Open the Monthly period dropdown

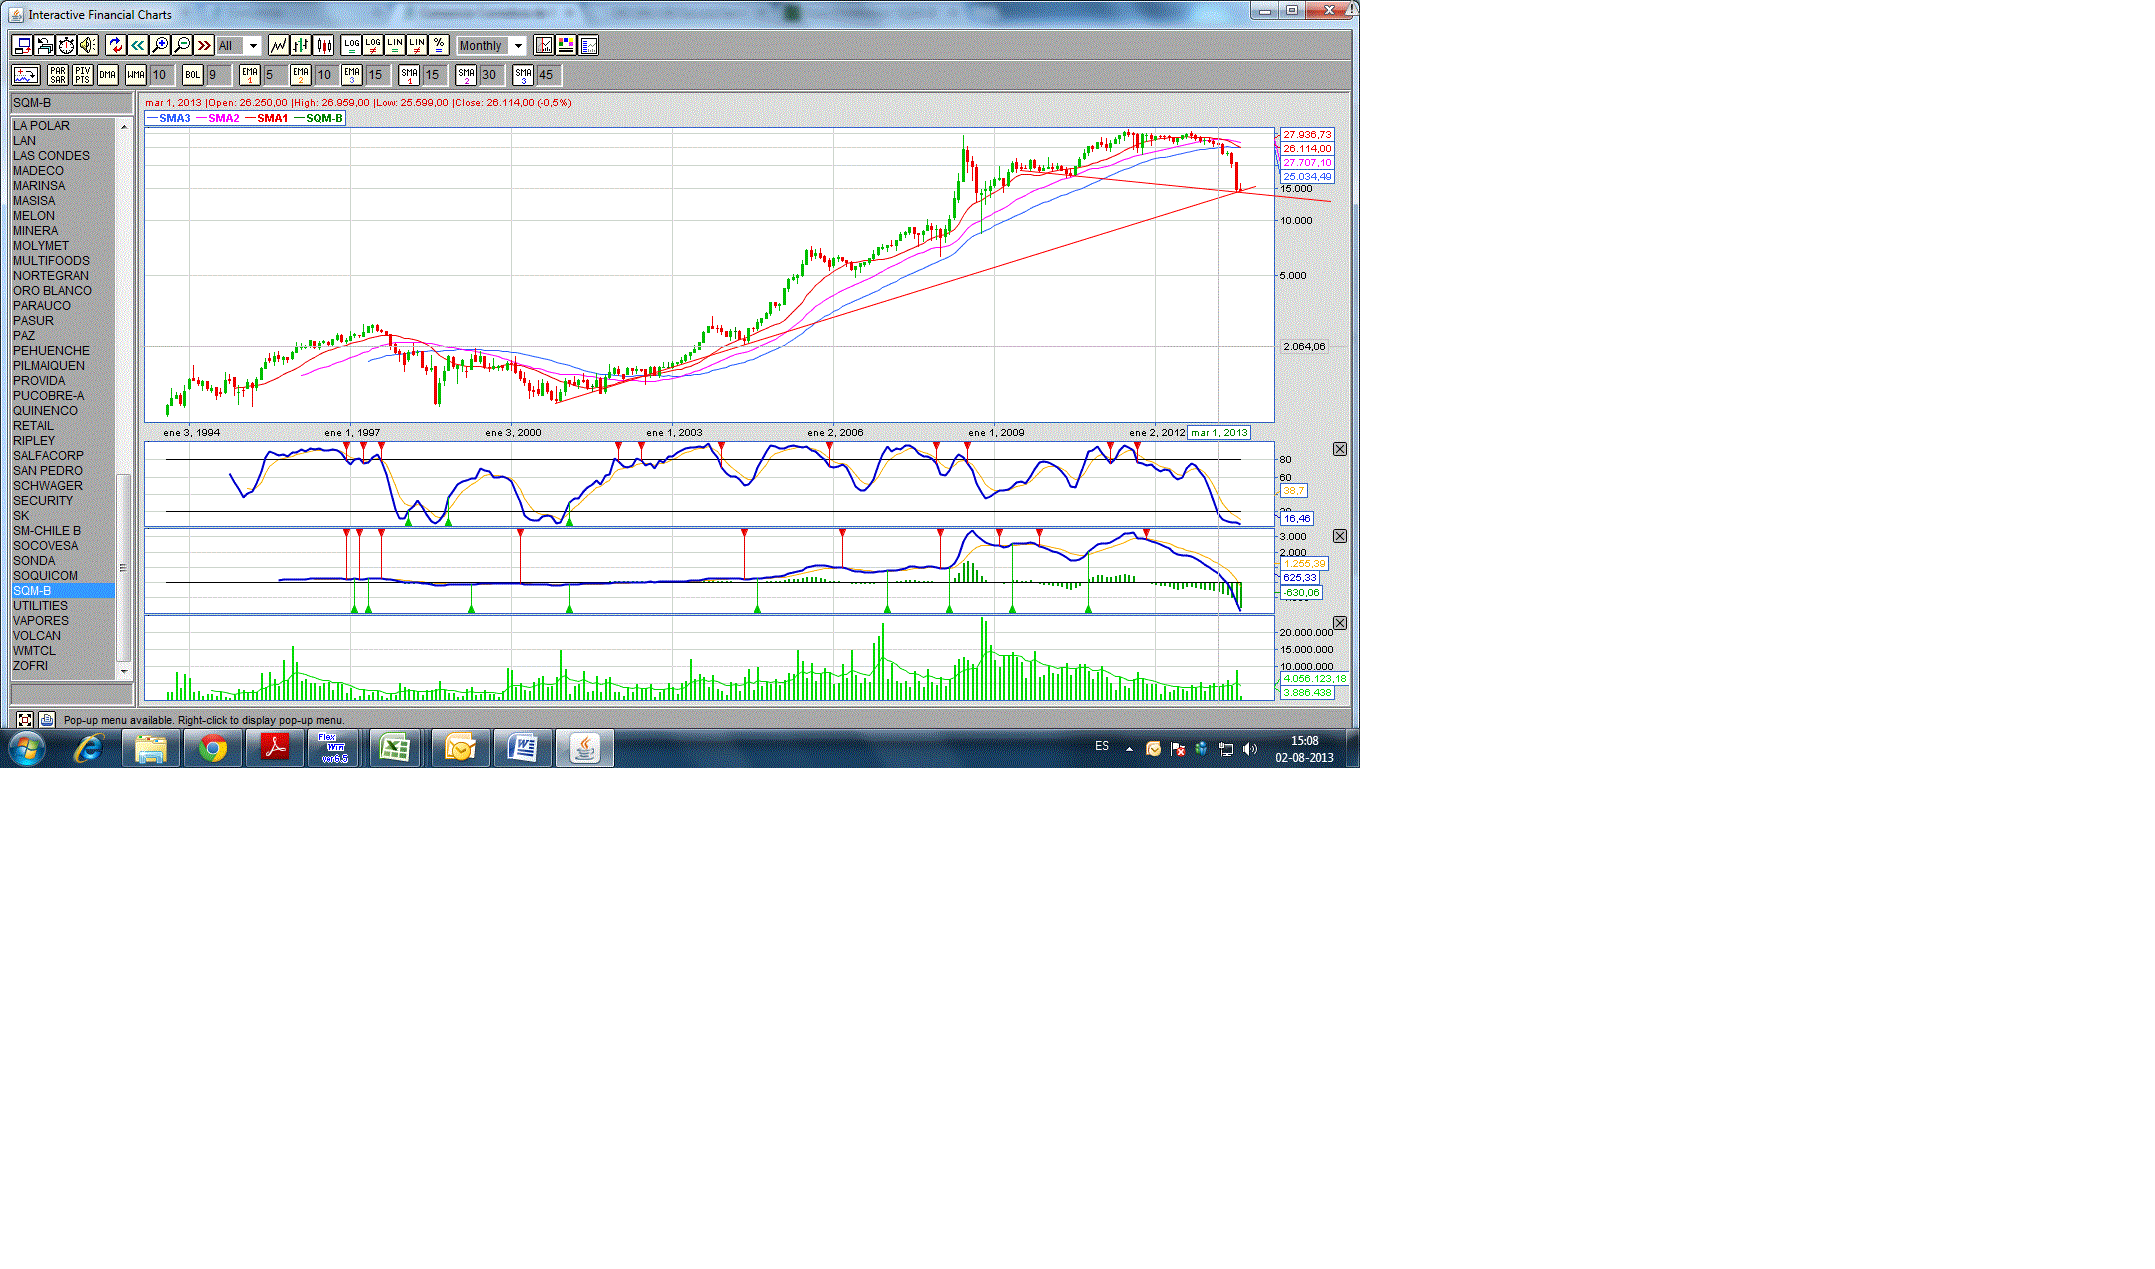click(518, 46)
